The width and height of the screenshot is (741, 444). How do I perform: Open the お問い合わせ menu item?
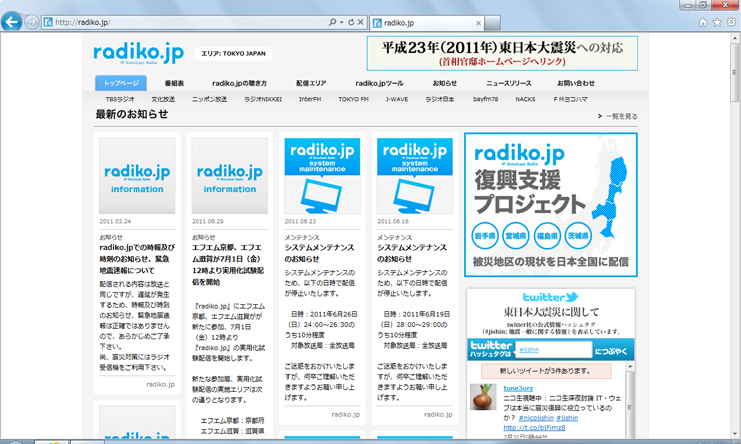[576, 83]
